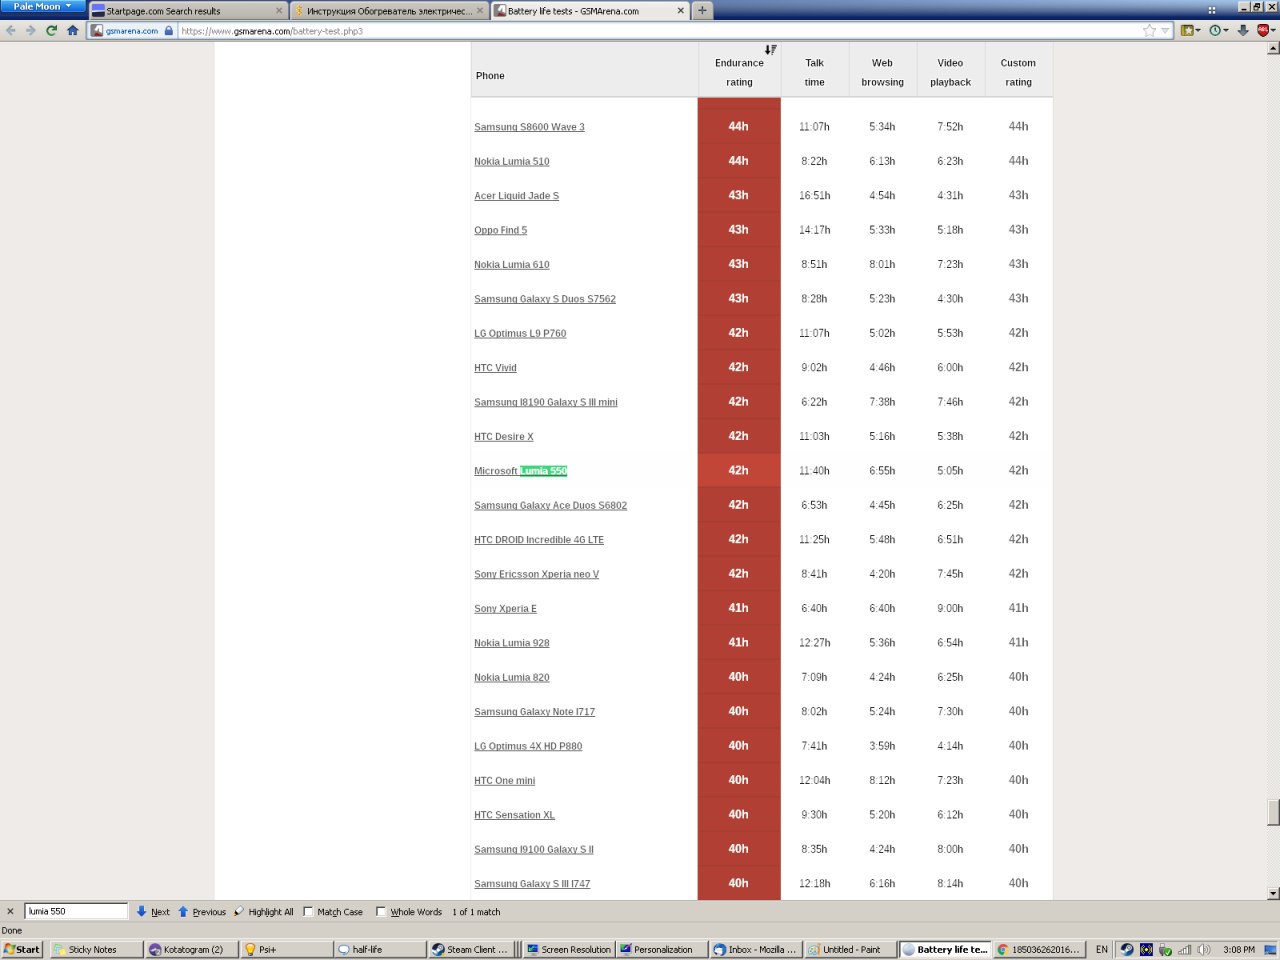The height and width of the screenshot is (960, 1280).
Task: Open a new tab with plus button
Action: click(702, 11)
